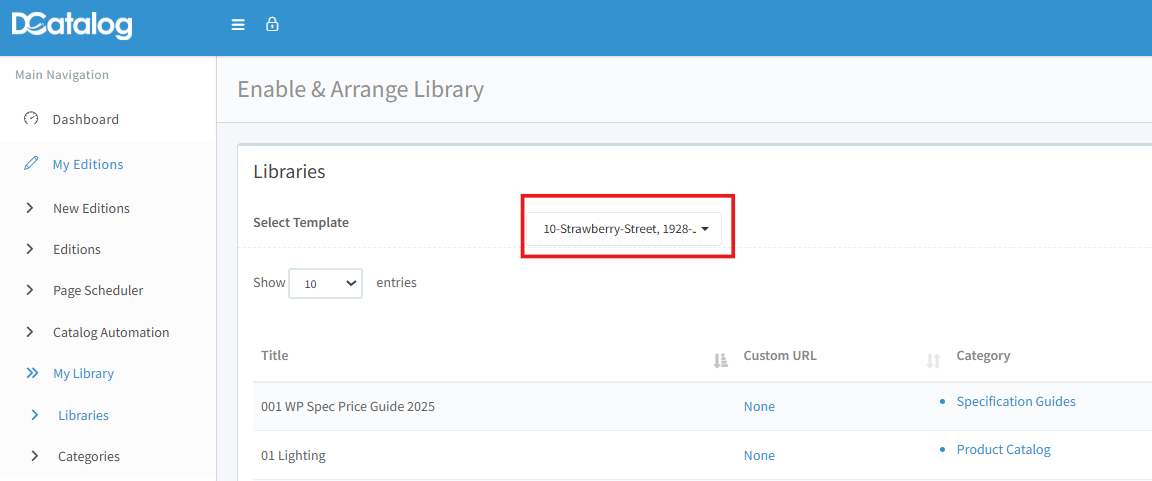The width and height of the screenshot is (1152, 481).
Task: Select the 001 WP Spec Price Guide row
Action: pyautogui.click(x=348, y=407)
